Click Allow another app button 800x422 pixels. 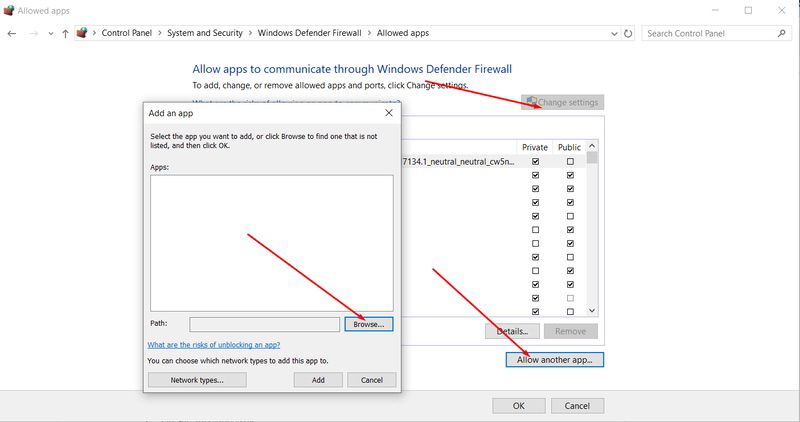click(x=555, y=360)
